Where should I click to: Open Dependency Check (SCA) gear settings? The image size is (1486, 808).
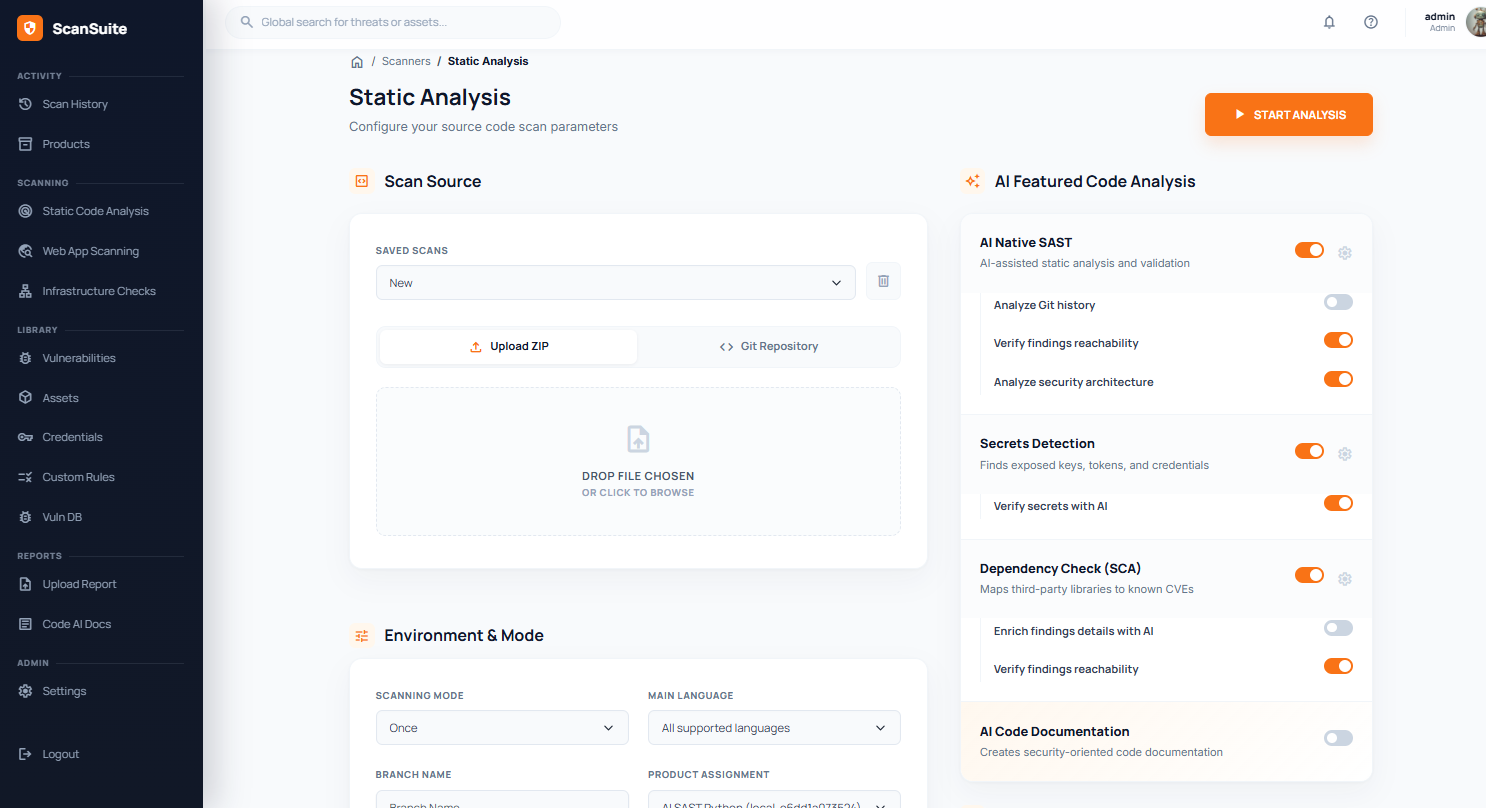[x=1345, y=579]
